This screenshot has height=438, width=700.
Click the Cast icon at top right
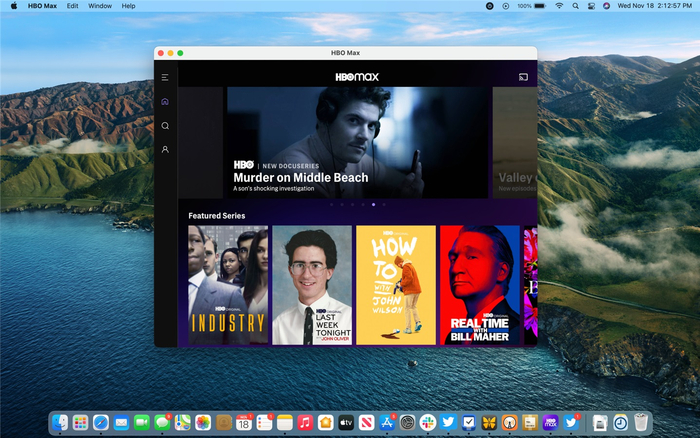[523, 77]
